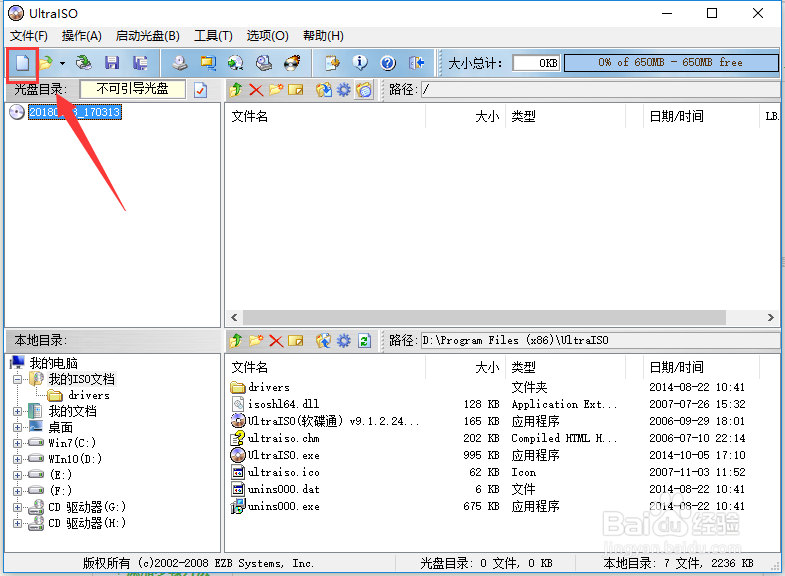This screenshot has width=785, height=576.
Task: Click the Open file folder toolbar icon
Action: (x=46, y=63)
